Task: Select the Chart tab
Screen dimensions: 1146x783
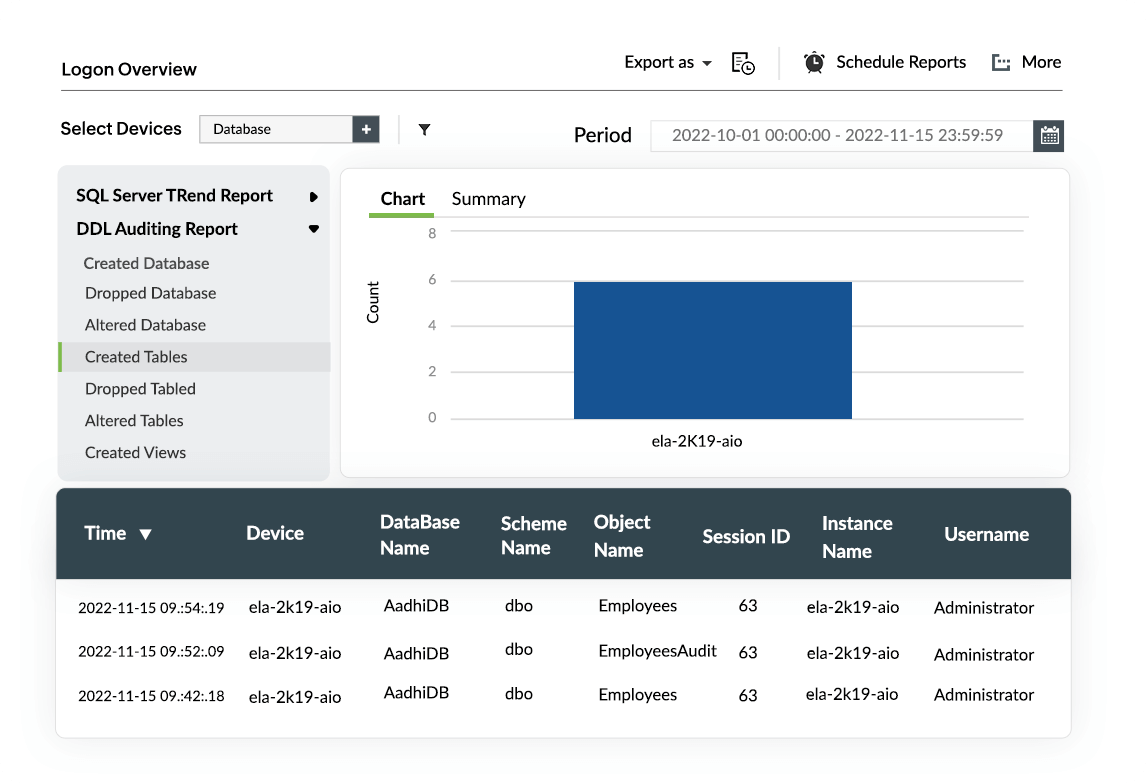Action: tap(402, 199)
